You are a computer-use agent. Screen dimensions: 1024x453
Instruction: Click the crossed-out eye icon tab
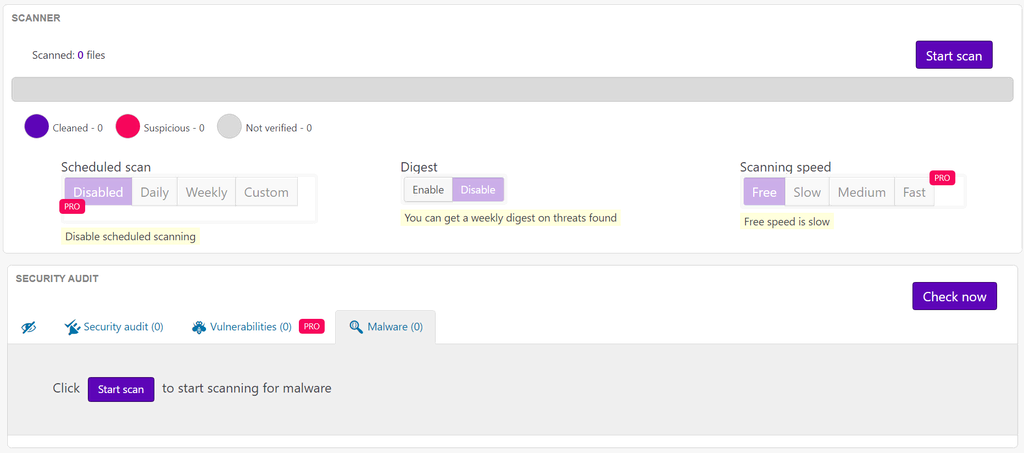click(29, 327)
